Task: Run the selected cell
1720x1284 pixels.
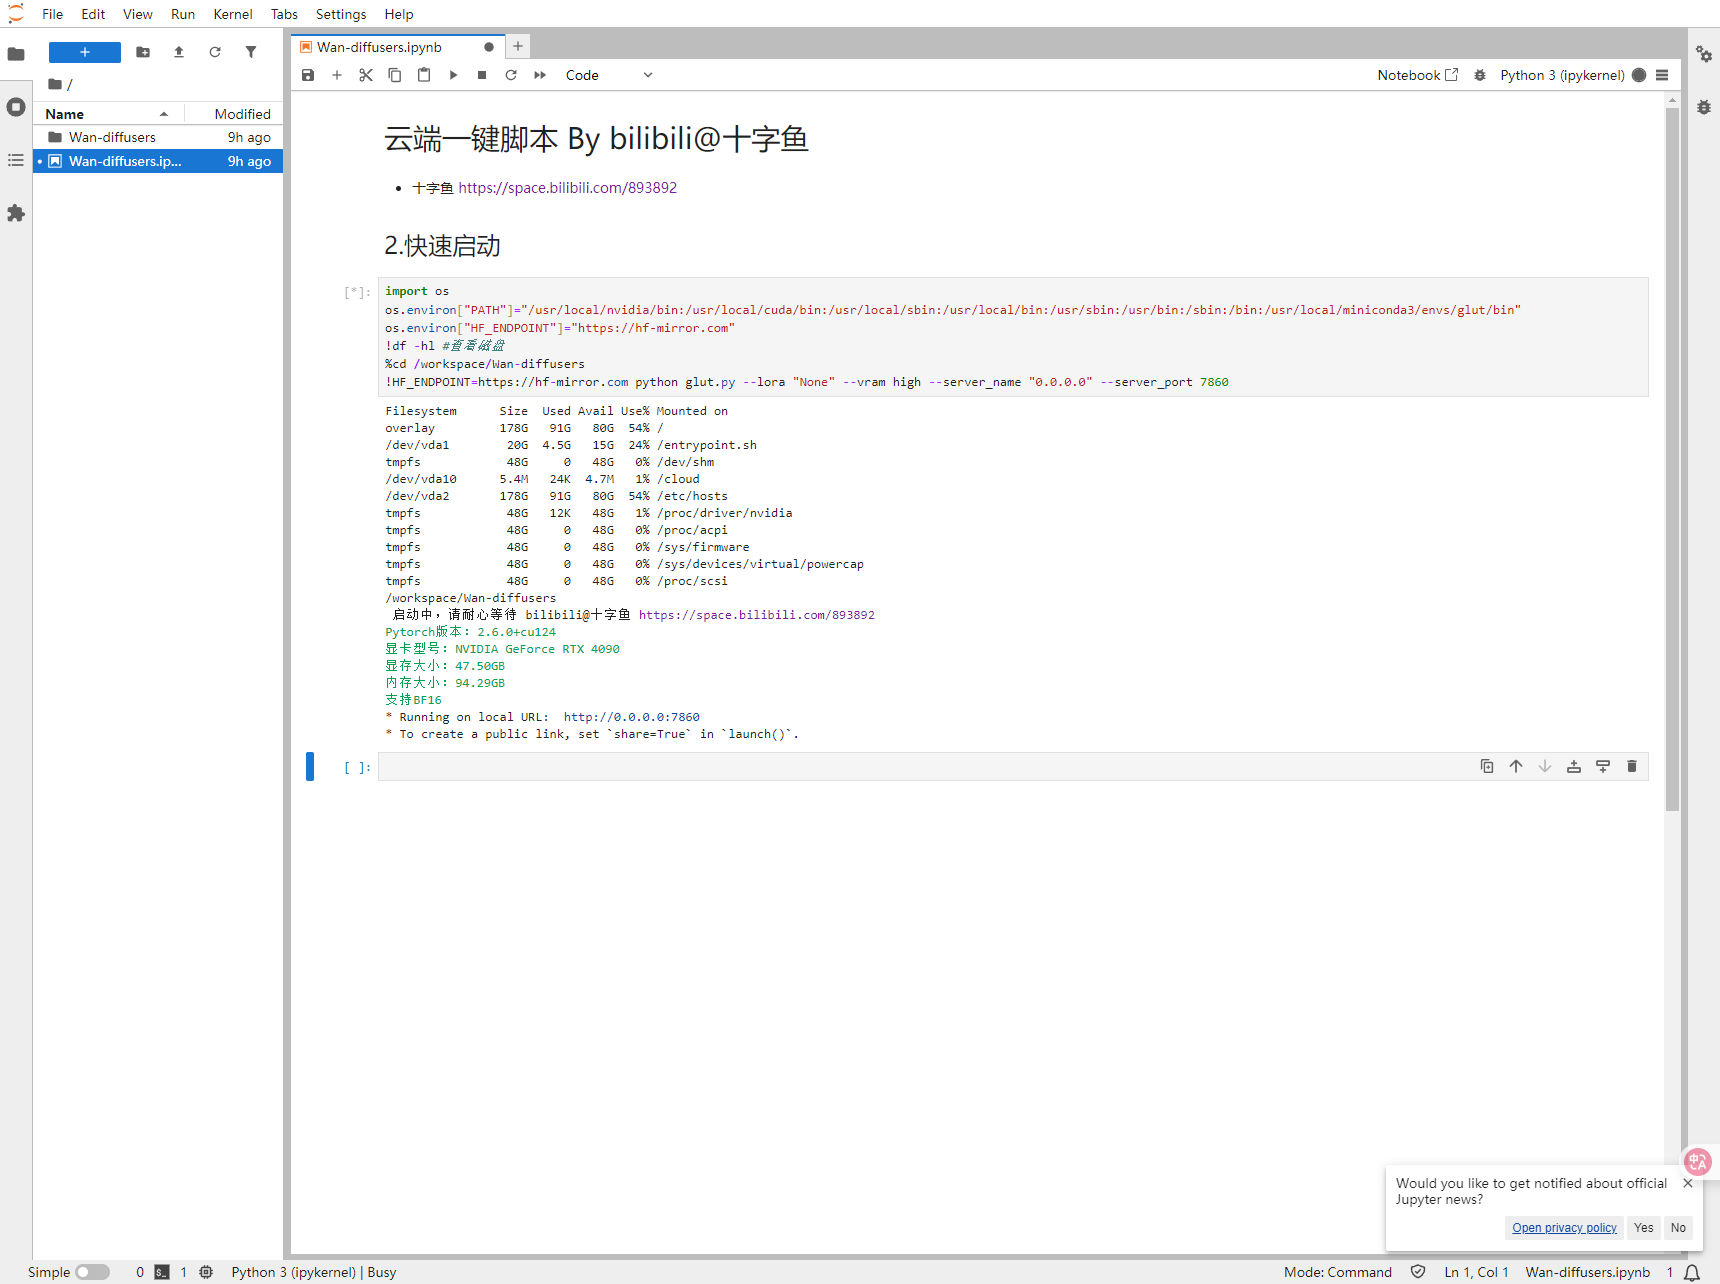Action: 453,75
